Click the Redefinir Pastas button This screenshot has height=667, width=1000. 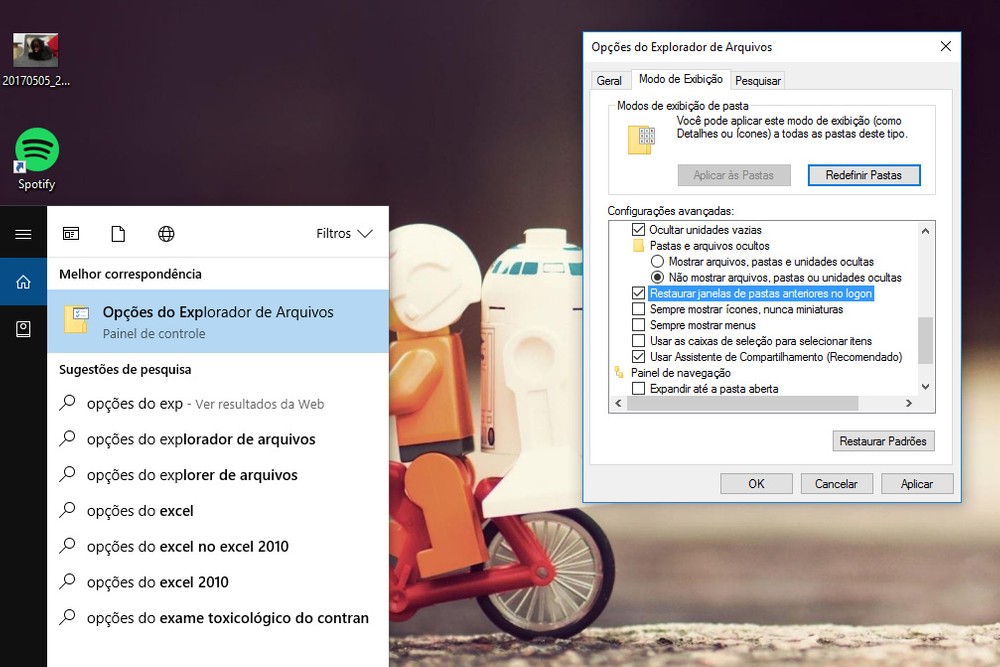(863, 175)
